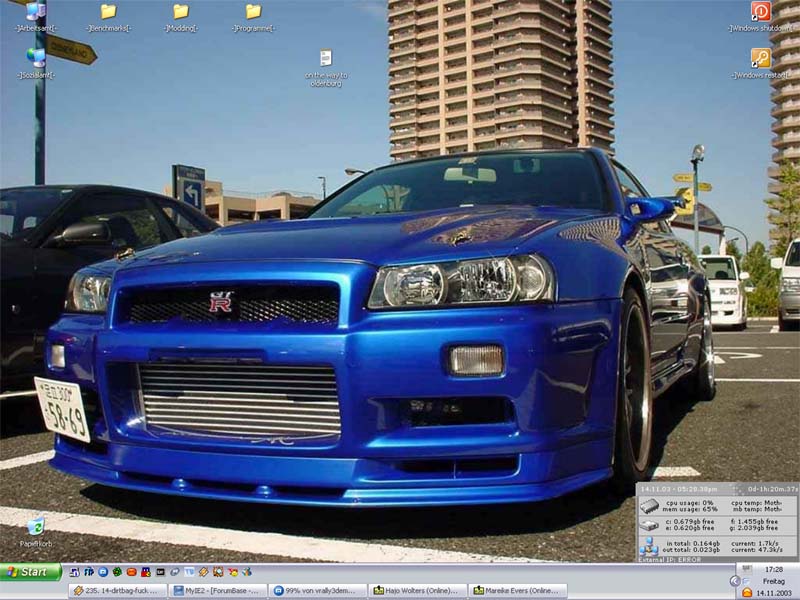Click the blue round quick launch icon
800x600 pixels.
pyautogui.click(x=103, y=572)
